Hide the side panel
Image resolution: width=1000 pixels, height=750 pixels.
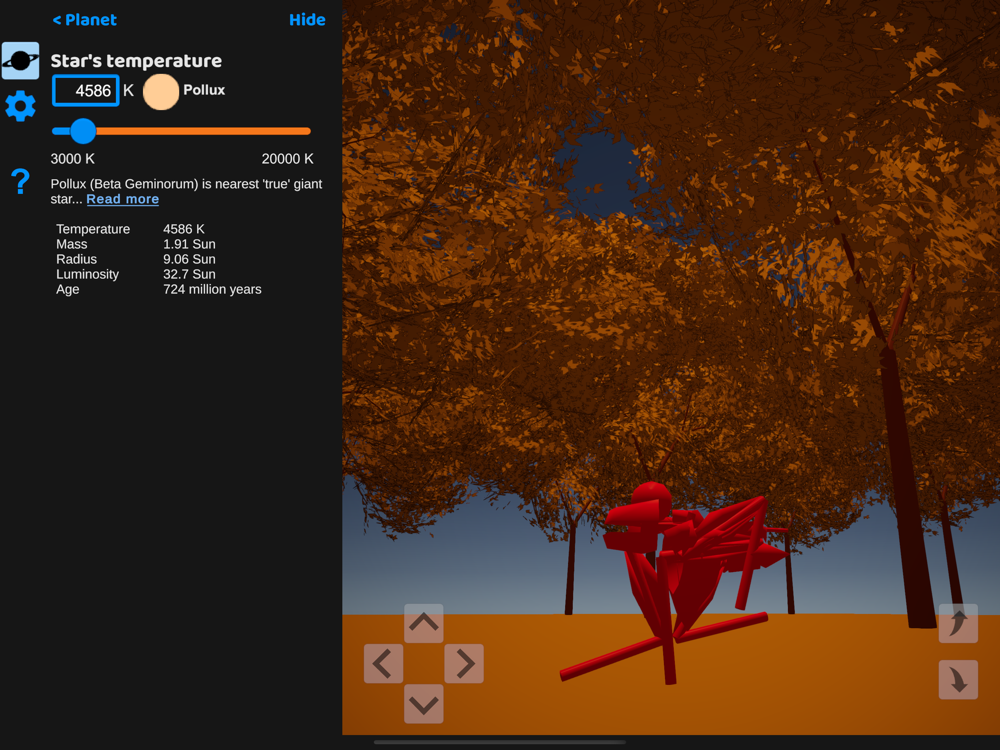(x=307, y=20)
